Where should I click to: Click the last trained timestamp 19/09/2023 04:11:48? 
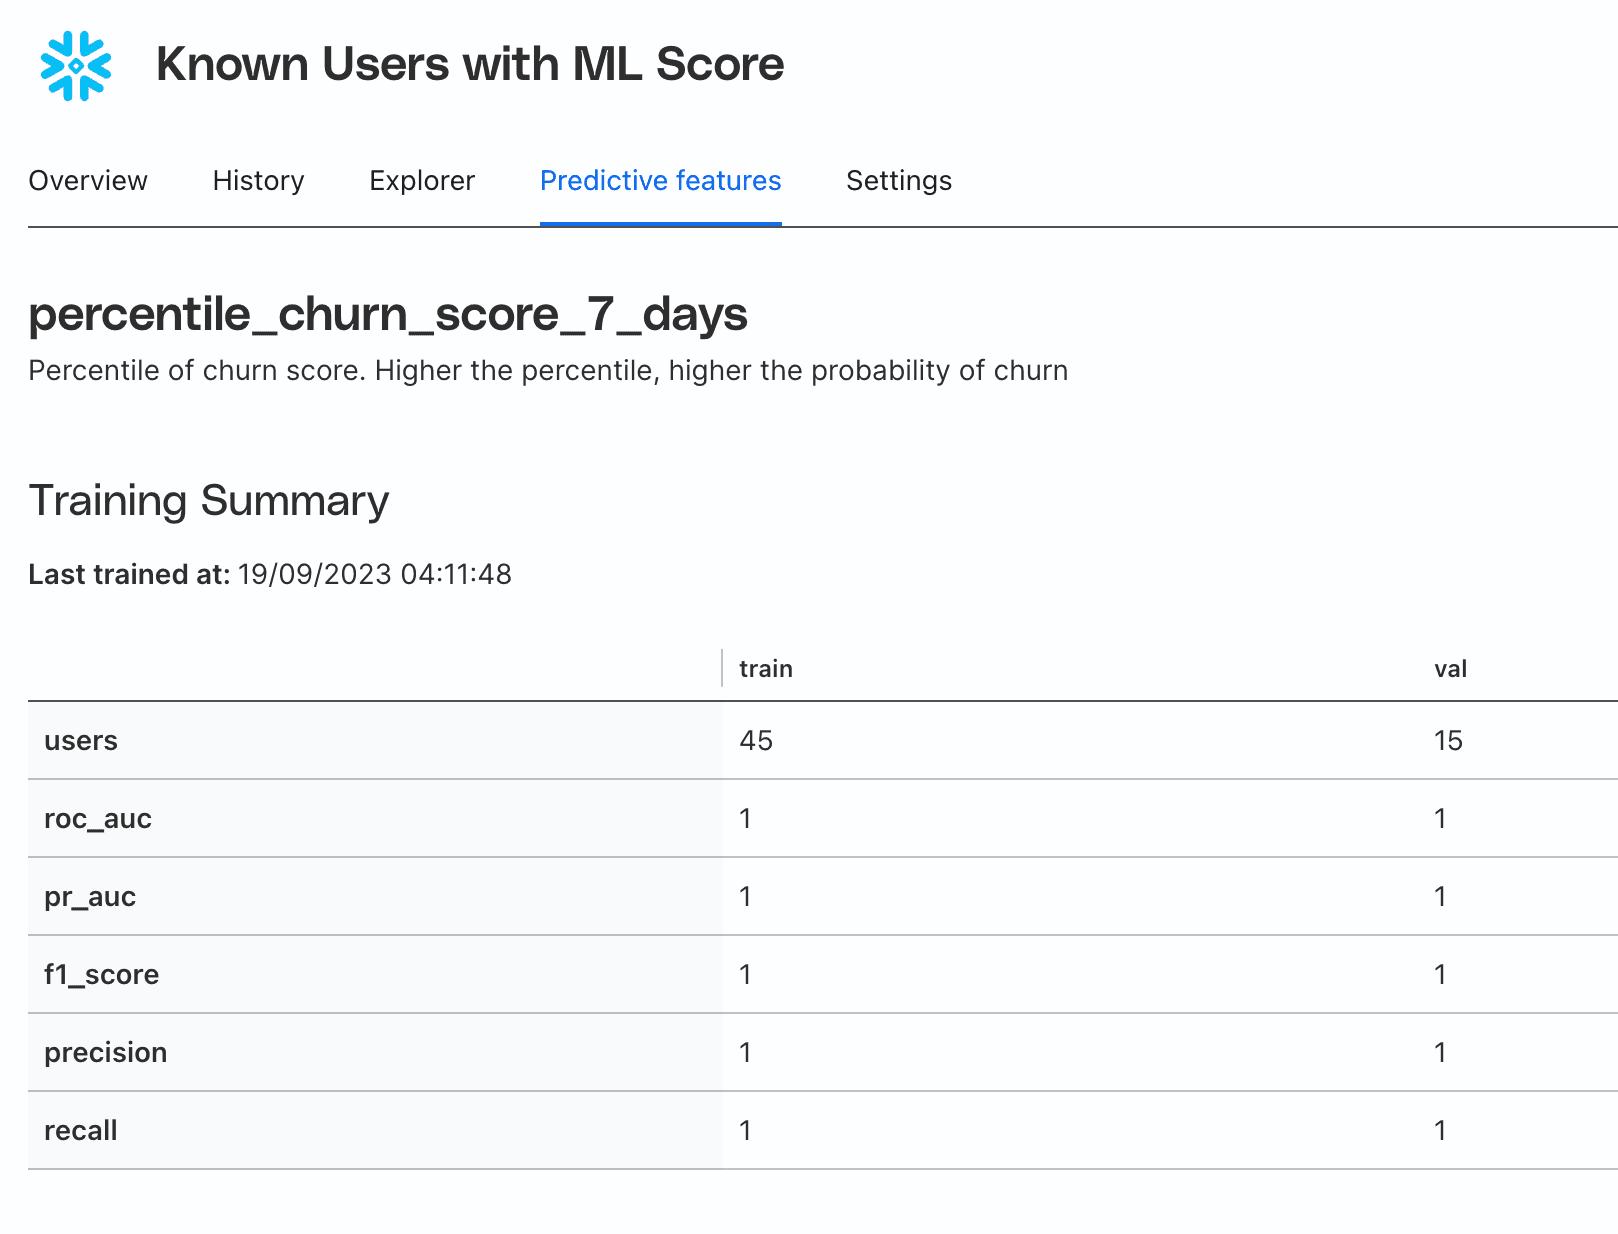point(374,575)
